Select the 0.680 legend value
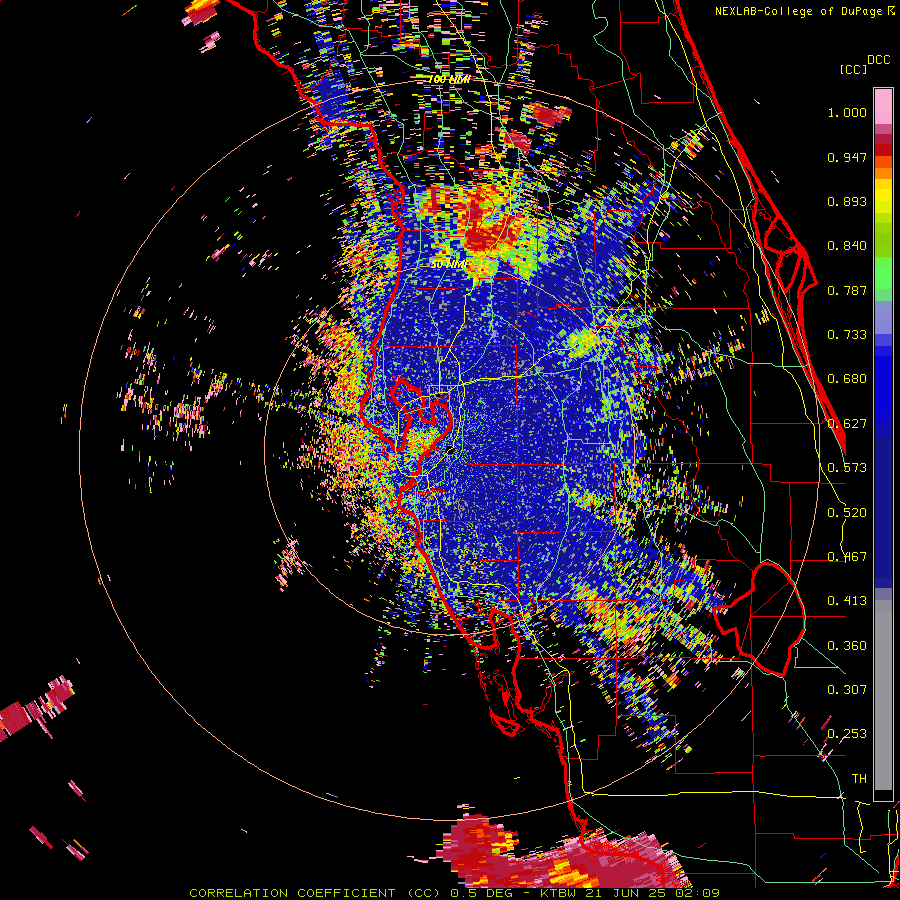900x900 pixels. coord(847,379)
